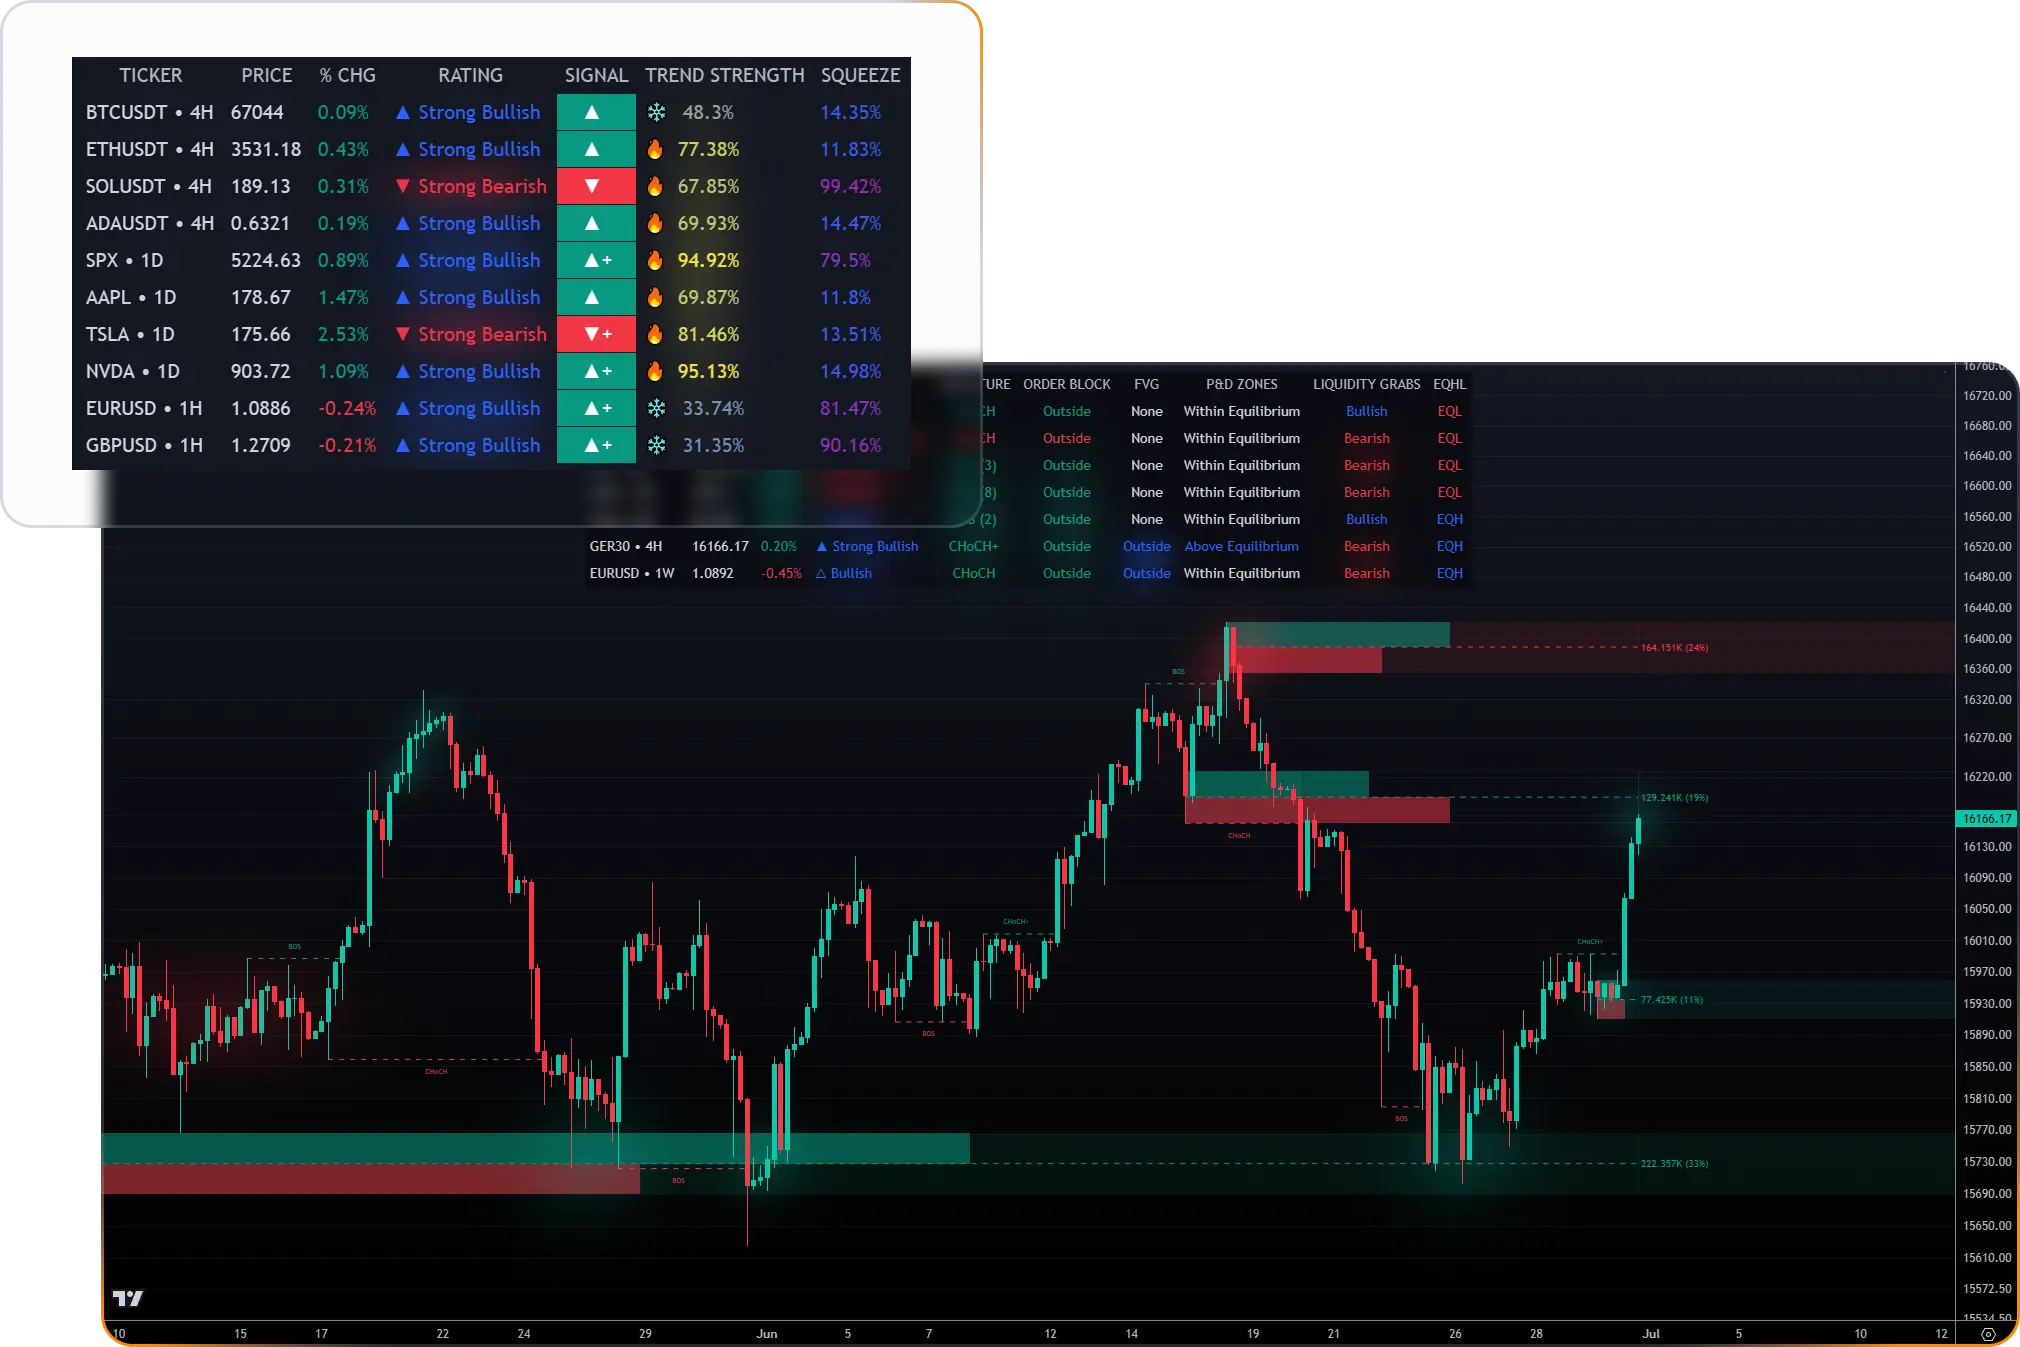
Task: Click the SQUEEZE column header
Action: (x=860, y=76)
